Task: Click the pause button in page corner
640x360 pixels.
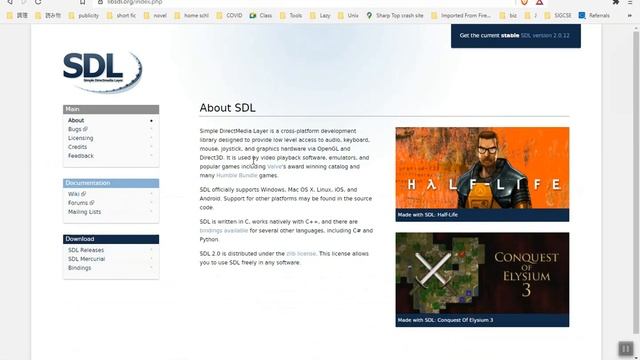Action: pyautogui.click(x=626, y=349)
